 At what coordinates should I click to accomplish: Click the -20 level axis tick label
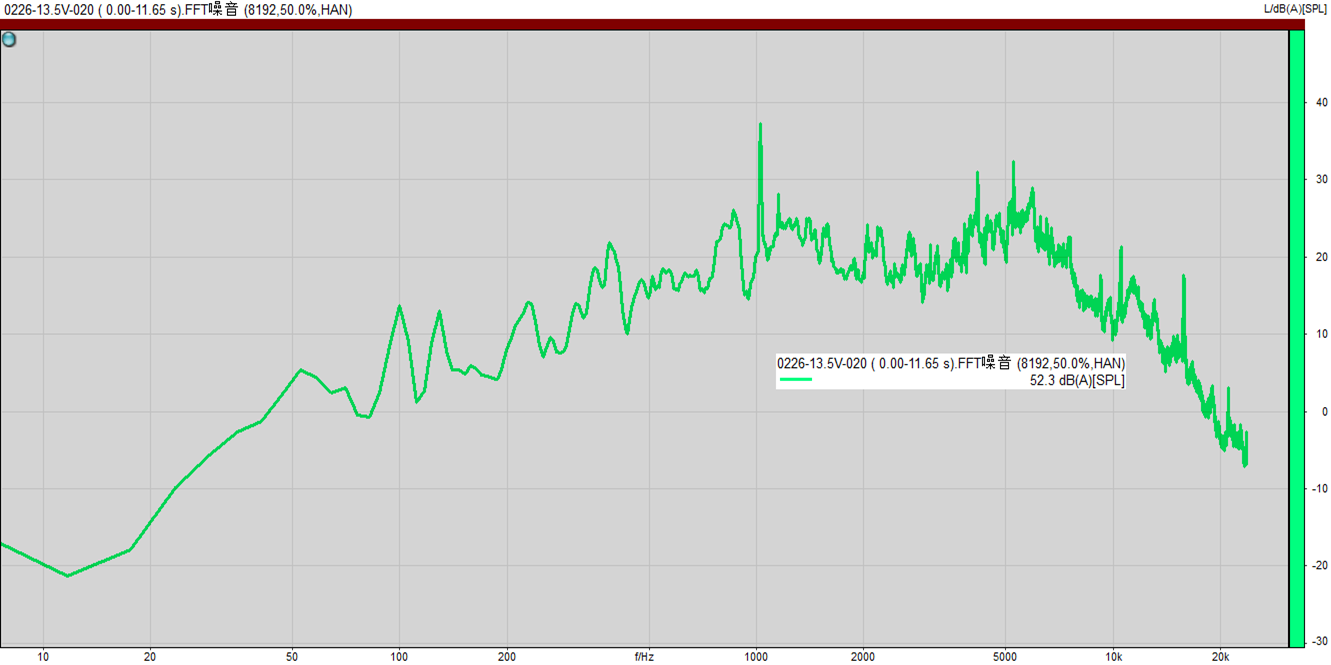(1319, 565)
